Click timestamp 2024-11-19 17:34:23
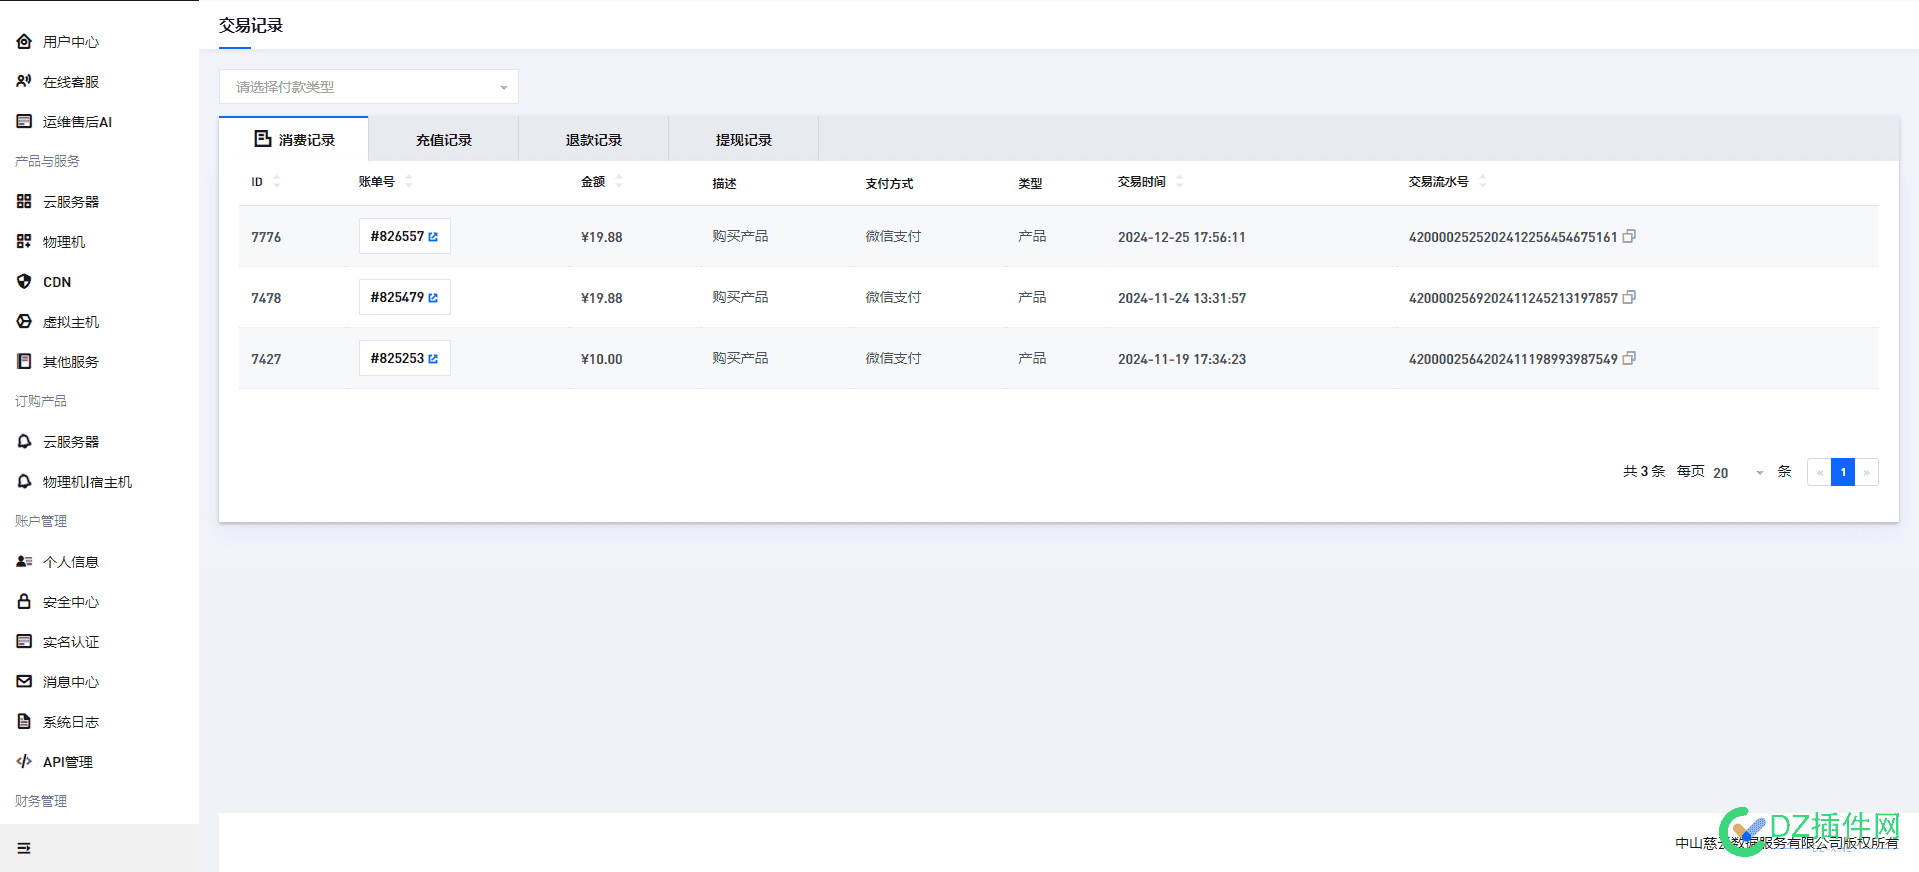 point(1182,359)
